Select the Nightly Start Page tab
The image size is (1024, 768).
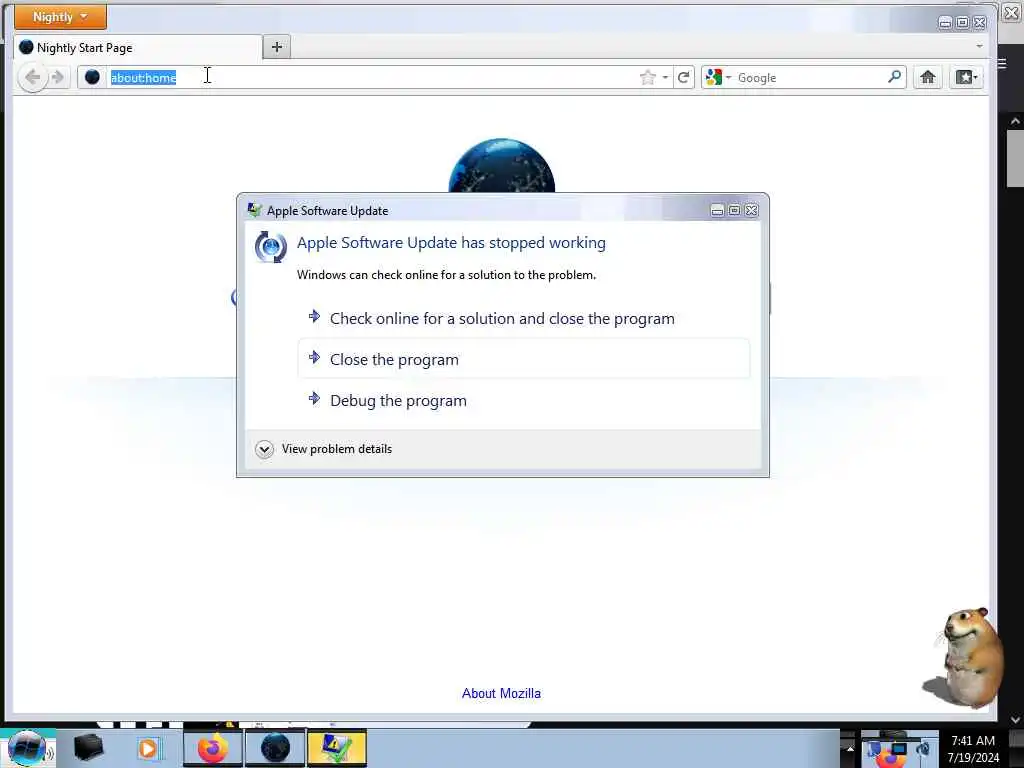tap(137, 48)
